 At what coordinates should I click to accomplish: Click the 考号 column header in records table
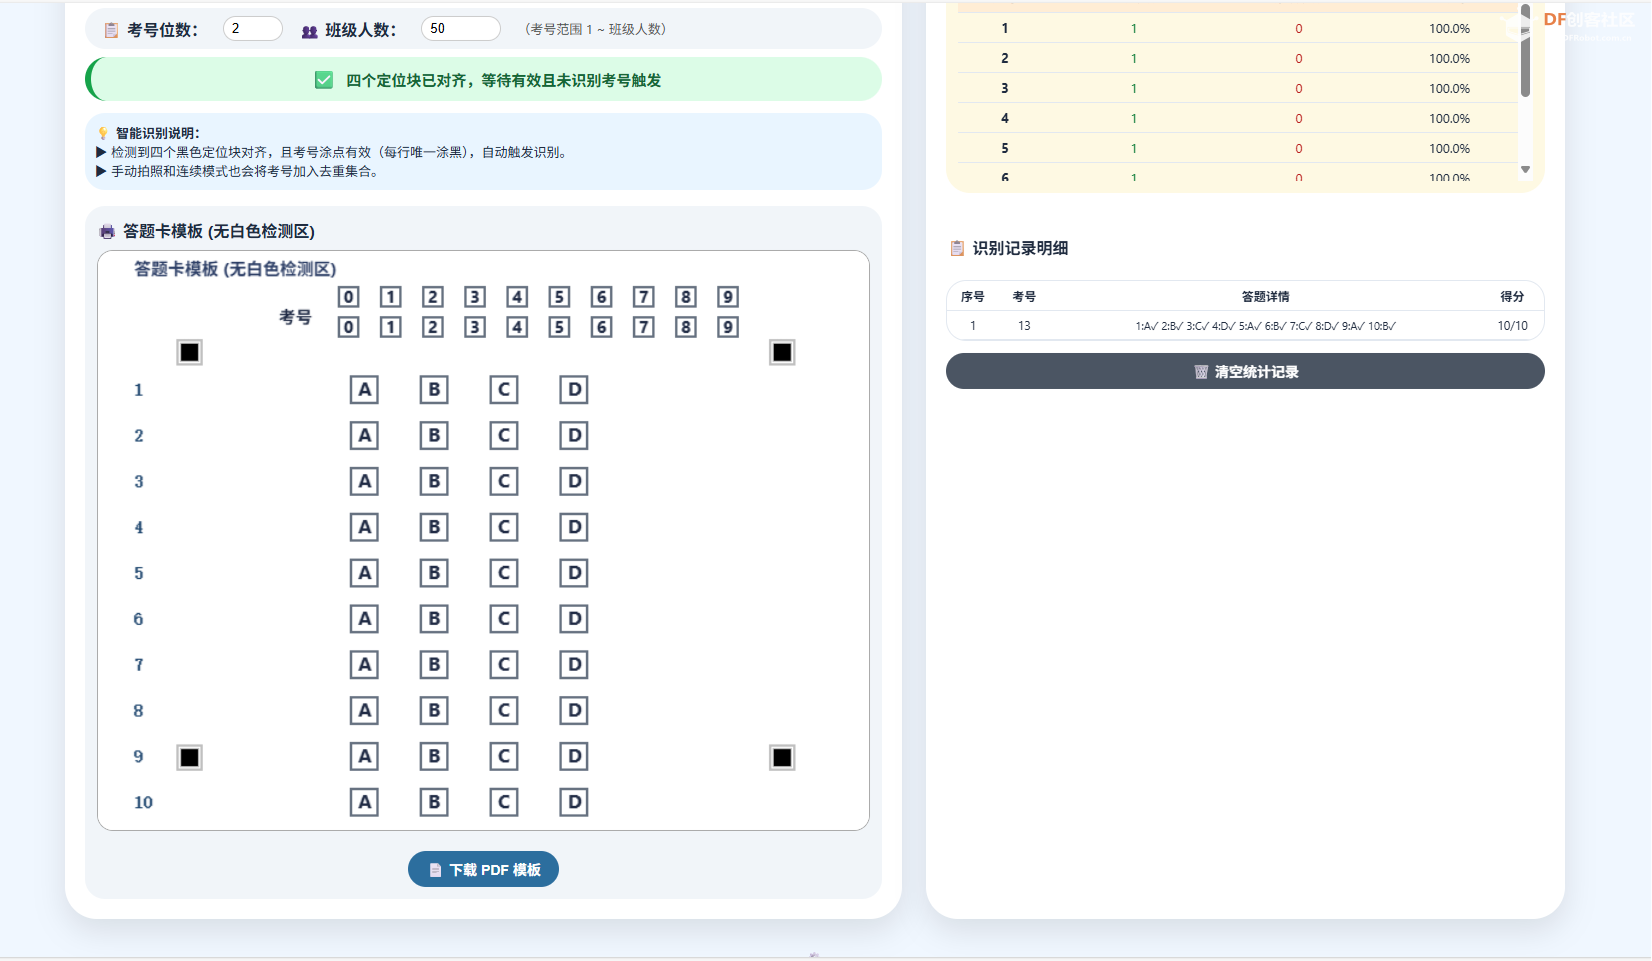click(1024, 297)
